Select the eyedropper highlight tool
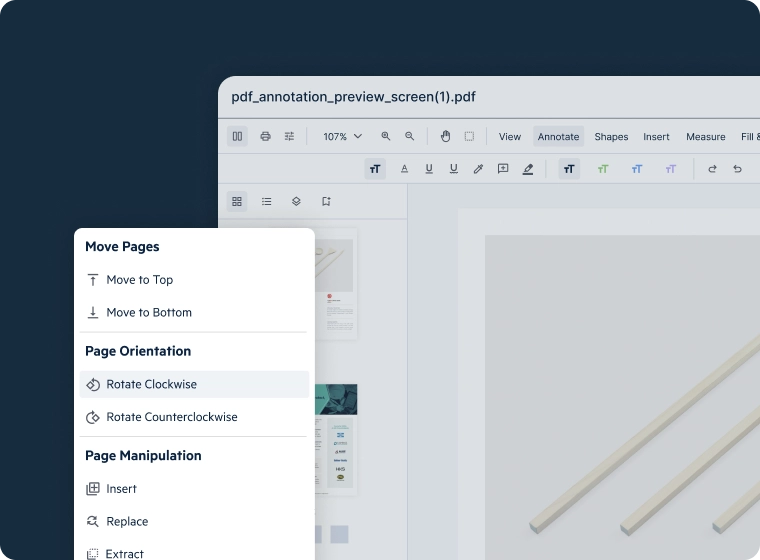This screenshot has width=760, height=560. coord(478,169)
